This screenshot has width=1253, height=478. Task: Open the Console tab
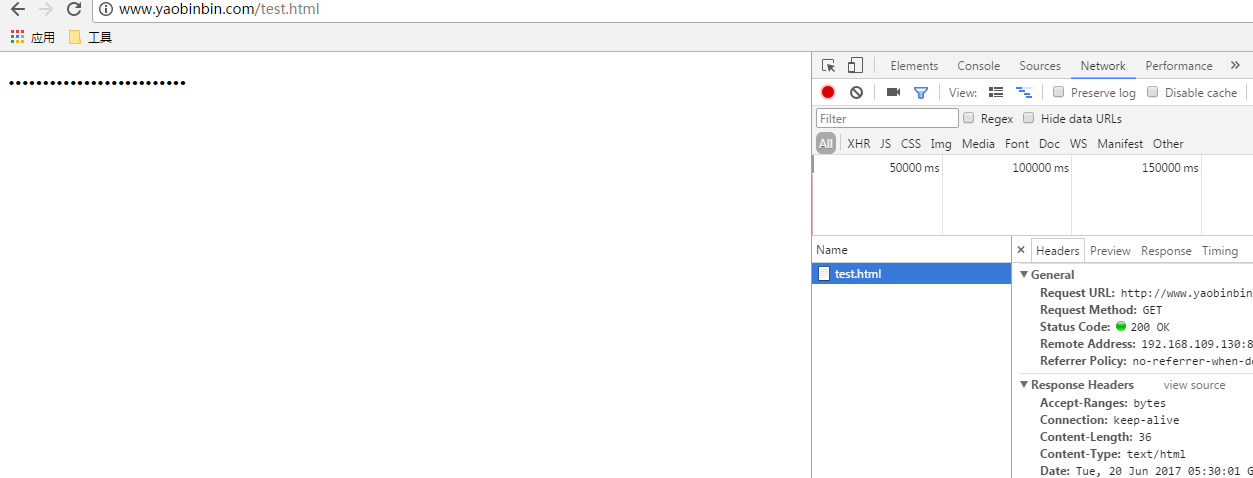click(x=978, y=66)
